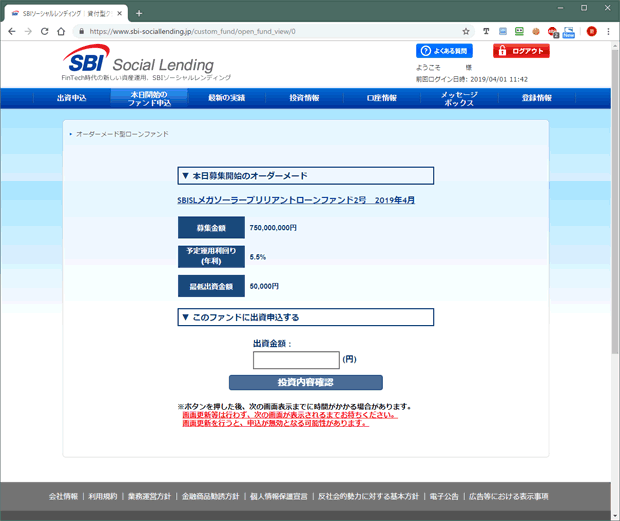Open the SBISLメガソーラーブリリアントローンファンド2号 link
This screenshot has height=521, width=620.
pos(296,200)
